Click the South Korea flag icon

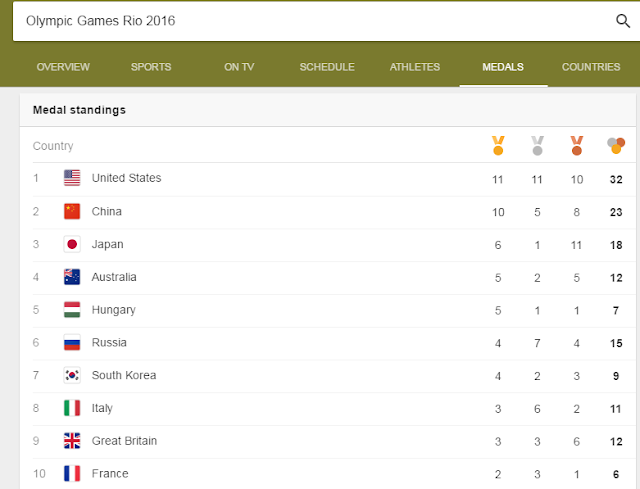[72, 375]
